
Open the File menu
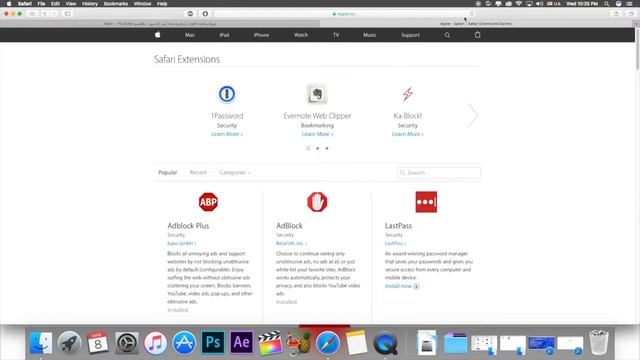[41, 4]
